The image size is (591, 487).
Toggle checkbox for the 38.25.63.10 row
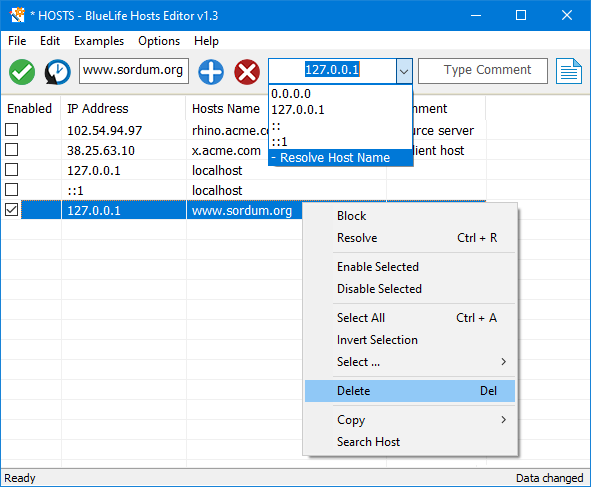12,150
